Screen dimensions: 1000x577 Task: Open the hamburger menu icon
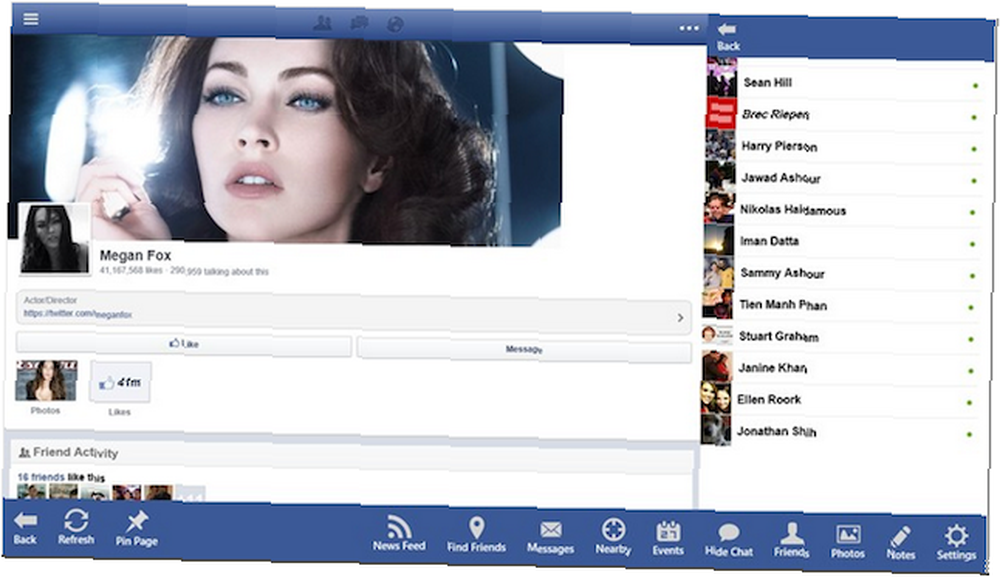click(x=31, y=18)
